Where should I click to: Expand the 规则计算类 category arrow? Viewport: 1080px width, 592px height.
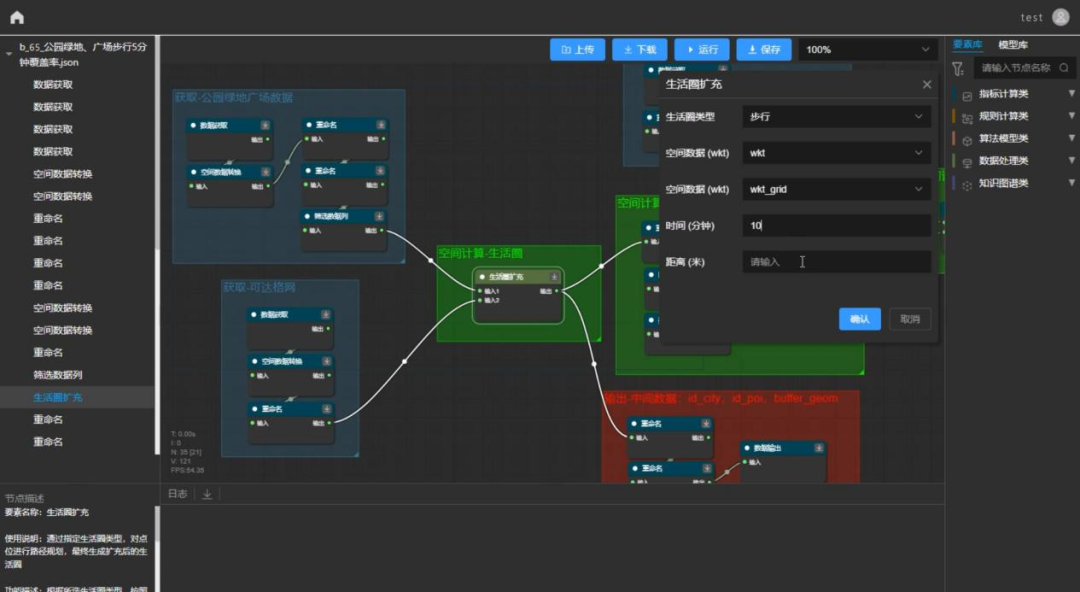click(x=1072, y=116)
